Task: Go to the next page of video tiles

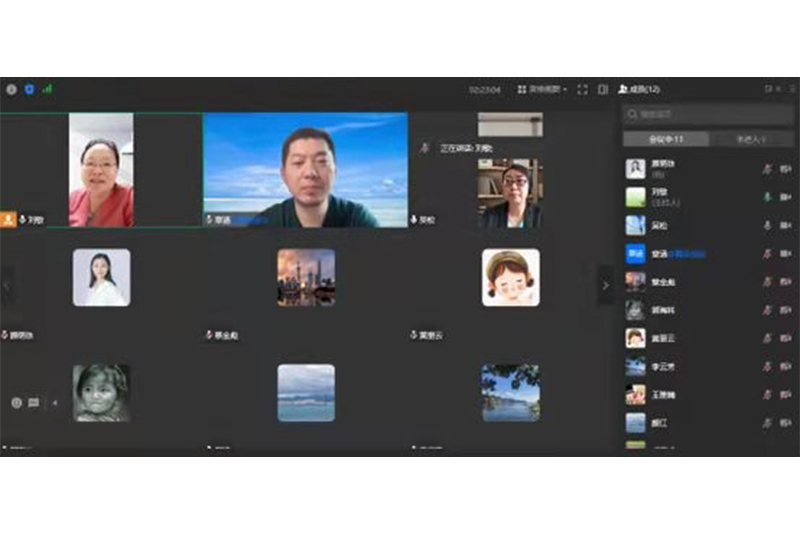Action: click(x=606, y=286)
